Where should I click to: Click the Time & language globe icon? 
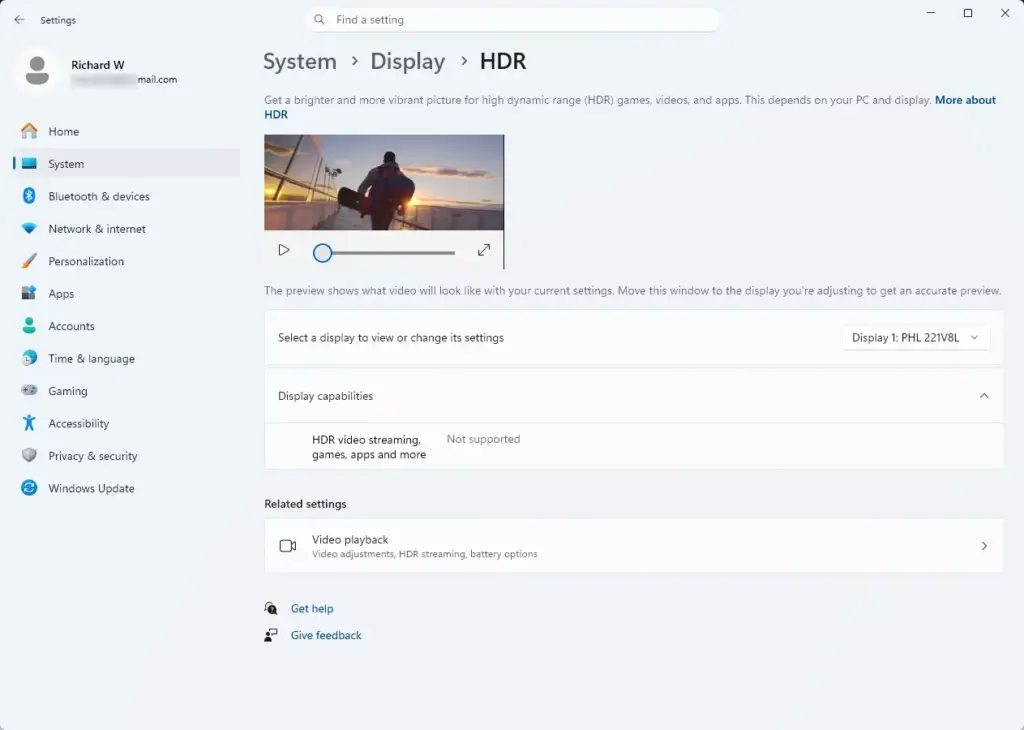(29, 358)
